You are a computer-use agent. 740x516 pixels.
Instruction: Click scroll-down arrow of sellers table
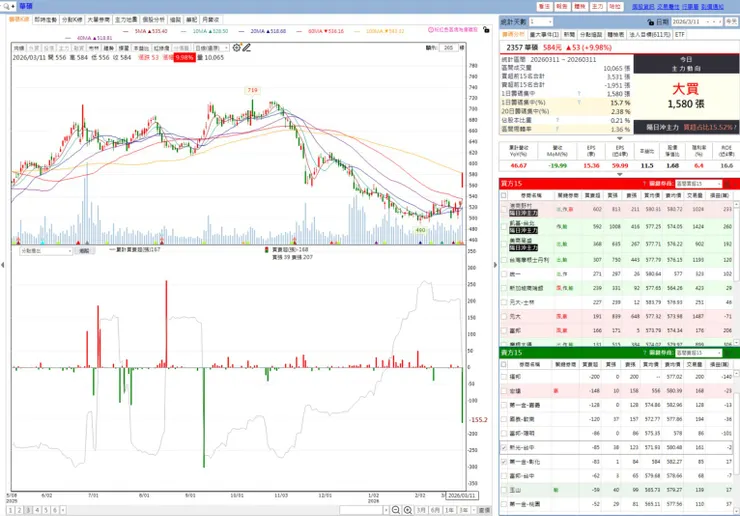736,511
